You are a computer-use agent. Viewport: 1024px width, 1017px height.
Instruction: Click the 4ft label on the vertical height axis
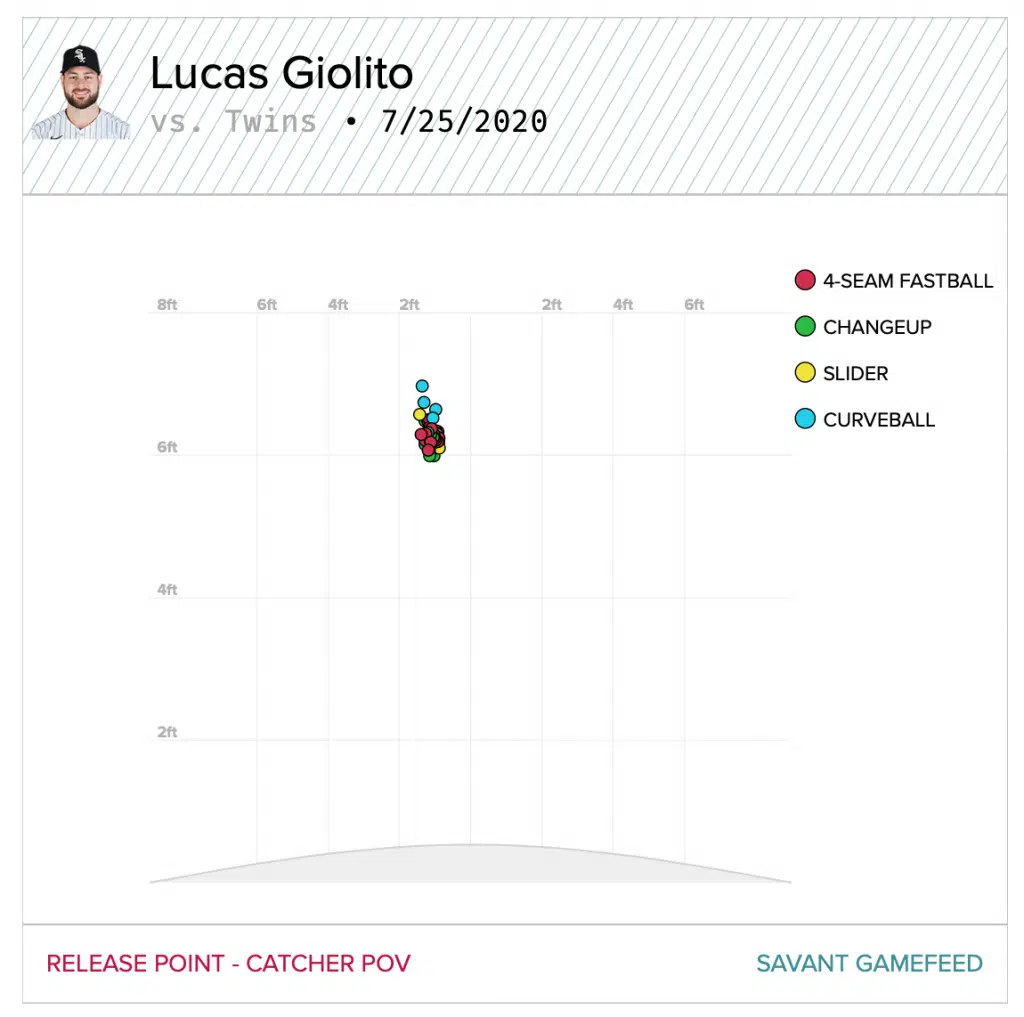coord(167,590)
